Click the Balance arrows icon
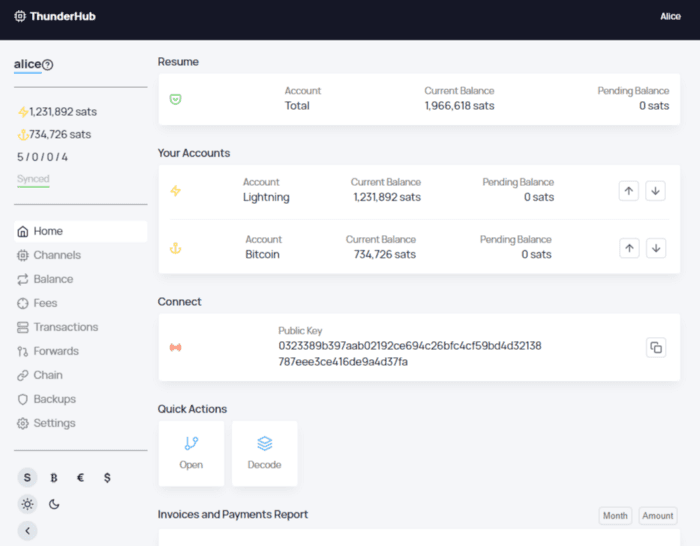Viewport: 700px width, 546px height. [x=23, y=279]
